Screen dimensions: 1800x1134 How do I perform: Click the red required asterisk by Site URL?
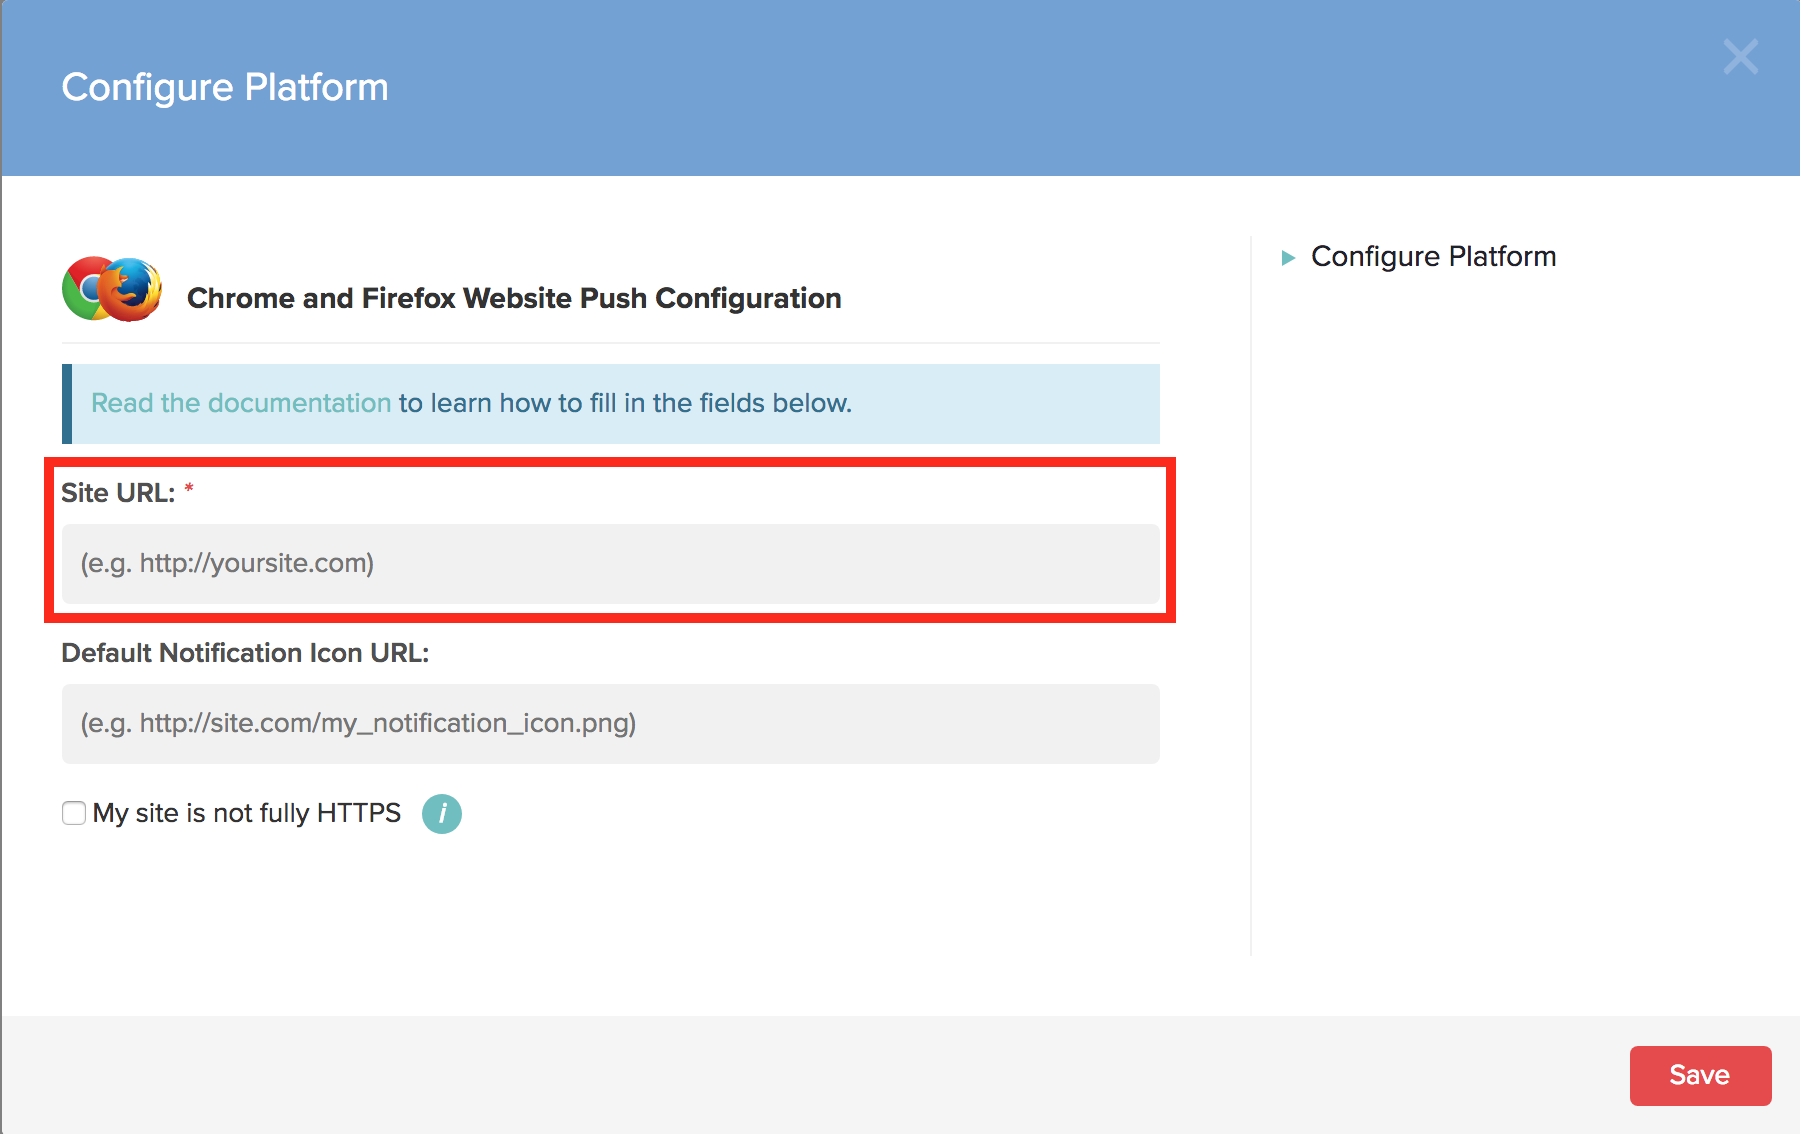189,489
